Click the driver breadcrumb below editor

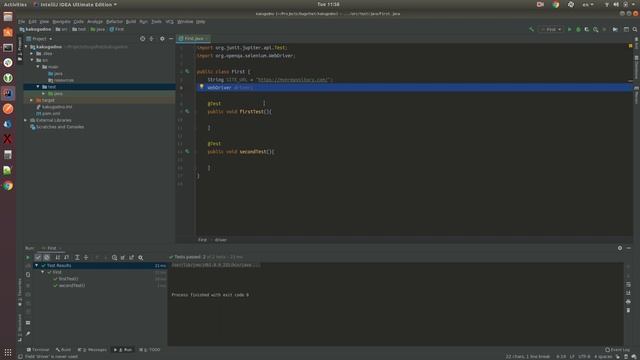(x=220, y=240)
